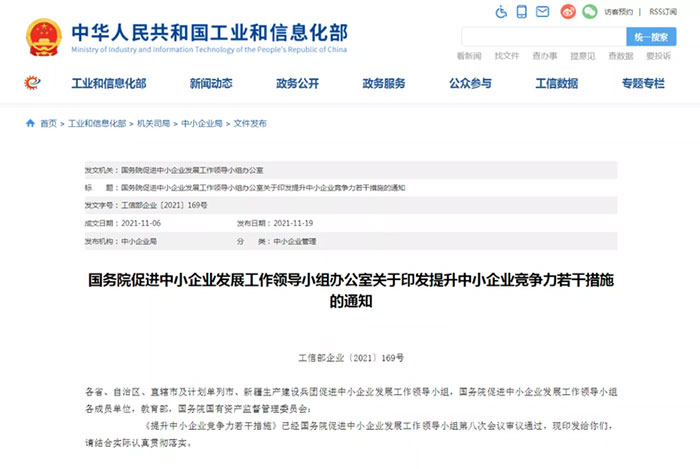Click the 统一搜索 button
The image size is (700, 469).
(x=651, y=37)
